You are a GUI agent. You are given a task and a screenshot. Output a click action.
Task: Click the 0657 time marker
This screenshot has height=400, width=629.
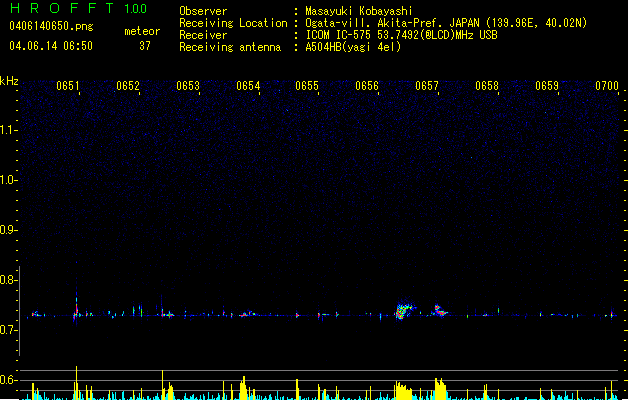(x=427, y=86)
